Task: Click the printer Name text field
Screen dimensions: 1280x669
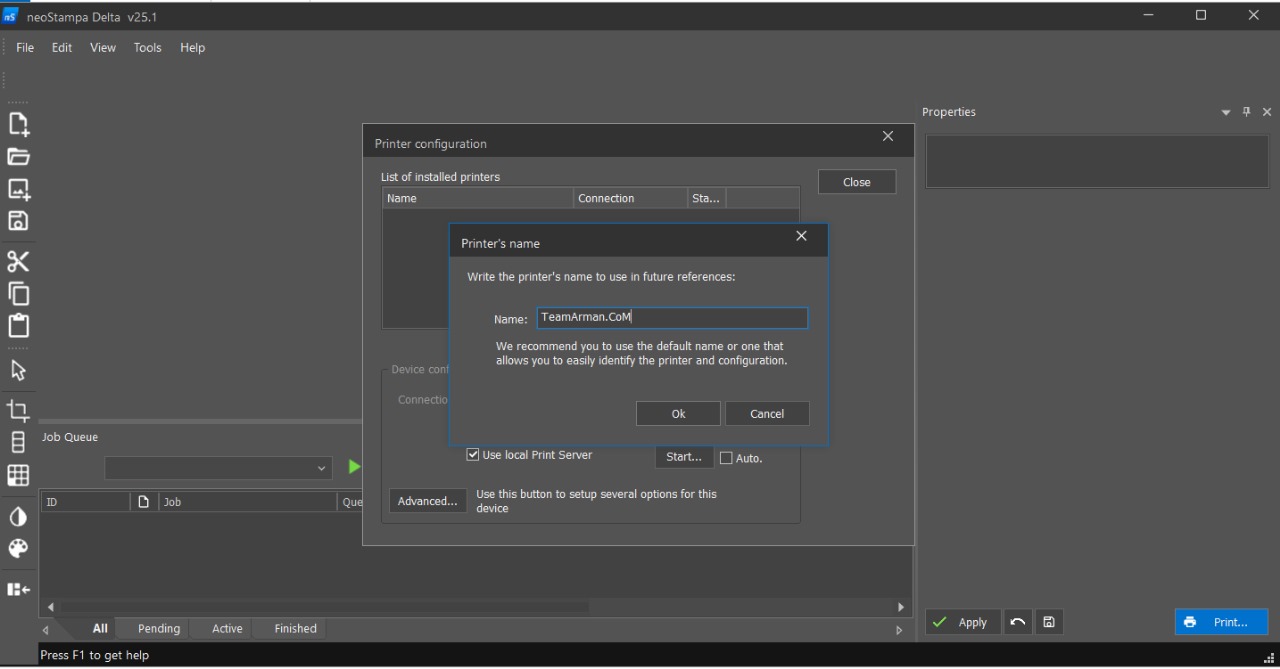Action: [x=672, y=318]
